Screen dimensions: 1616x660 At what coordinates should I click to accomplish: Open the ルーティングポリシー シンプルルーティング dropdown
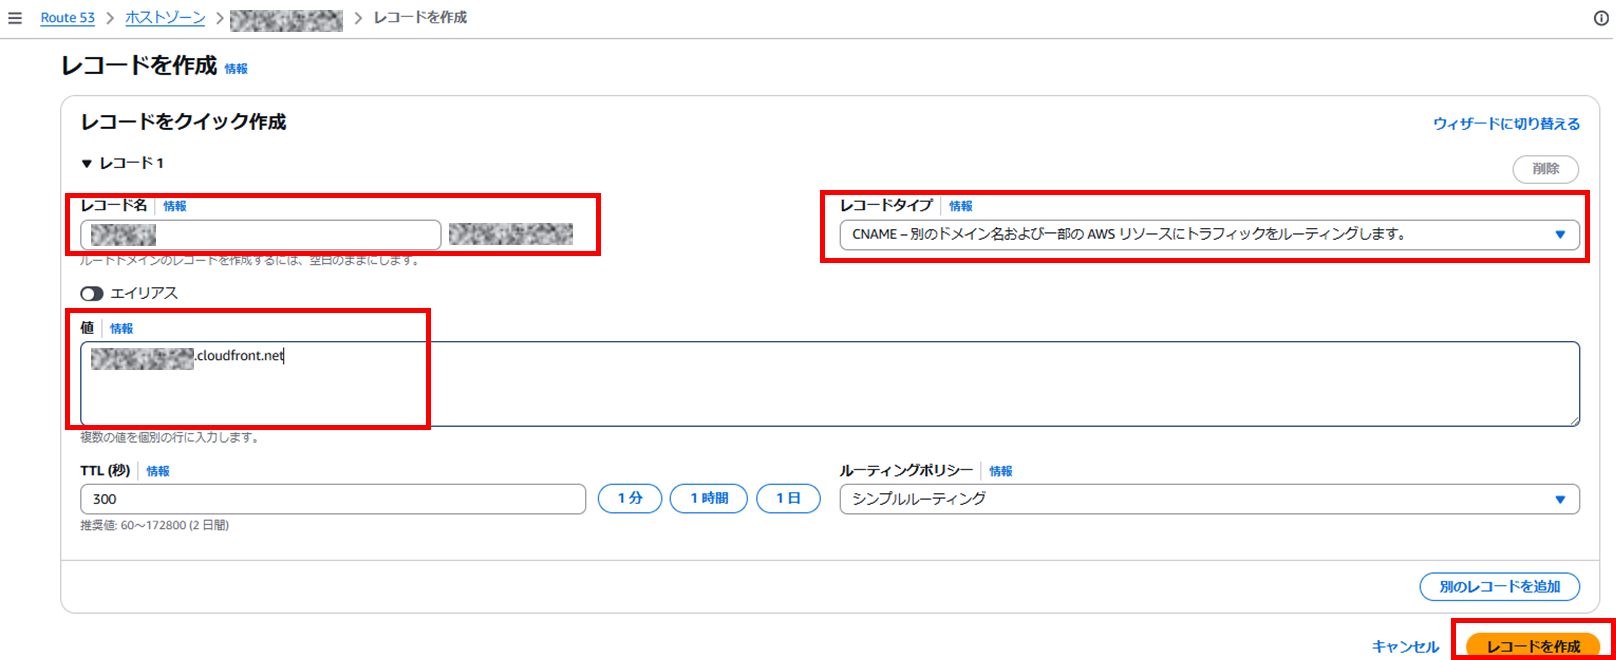click(x=1209, y=499)
